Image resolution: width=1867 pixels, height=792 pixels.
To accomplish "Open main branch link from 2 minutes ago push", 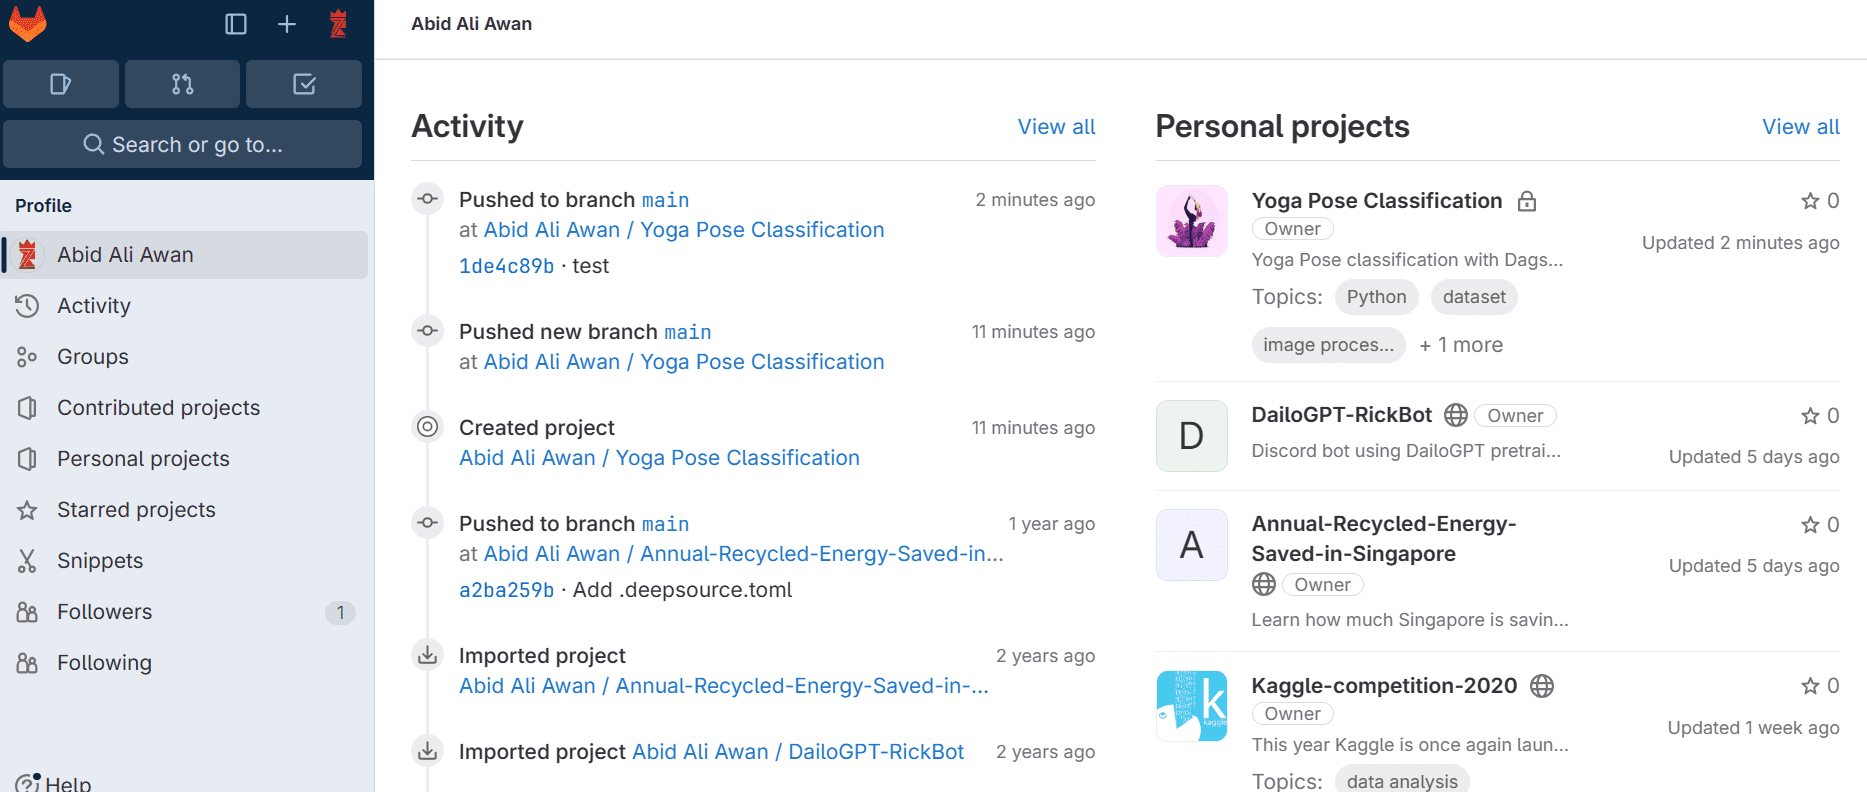I will [x=665, y=200].
